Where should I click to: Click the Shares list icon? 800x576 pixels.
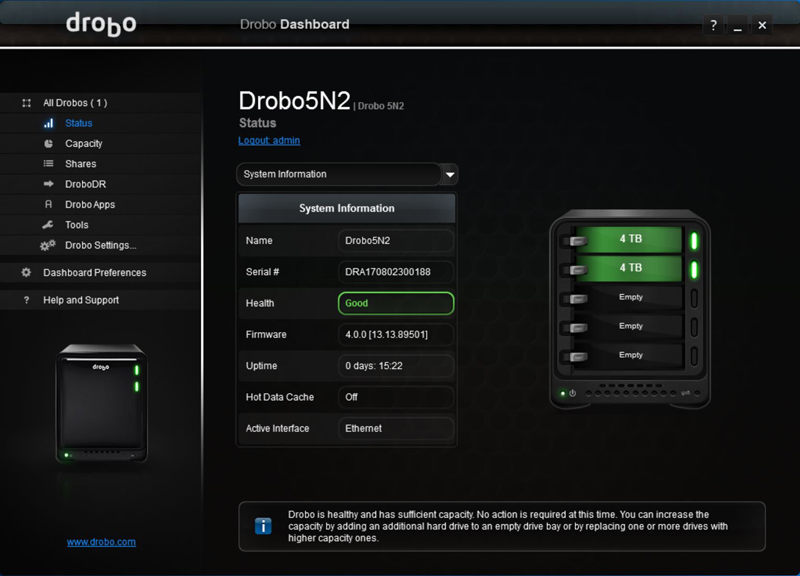[x=48, y=164]
